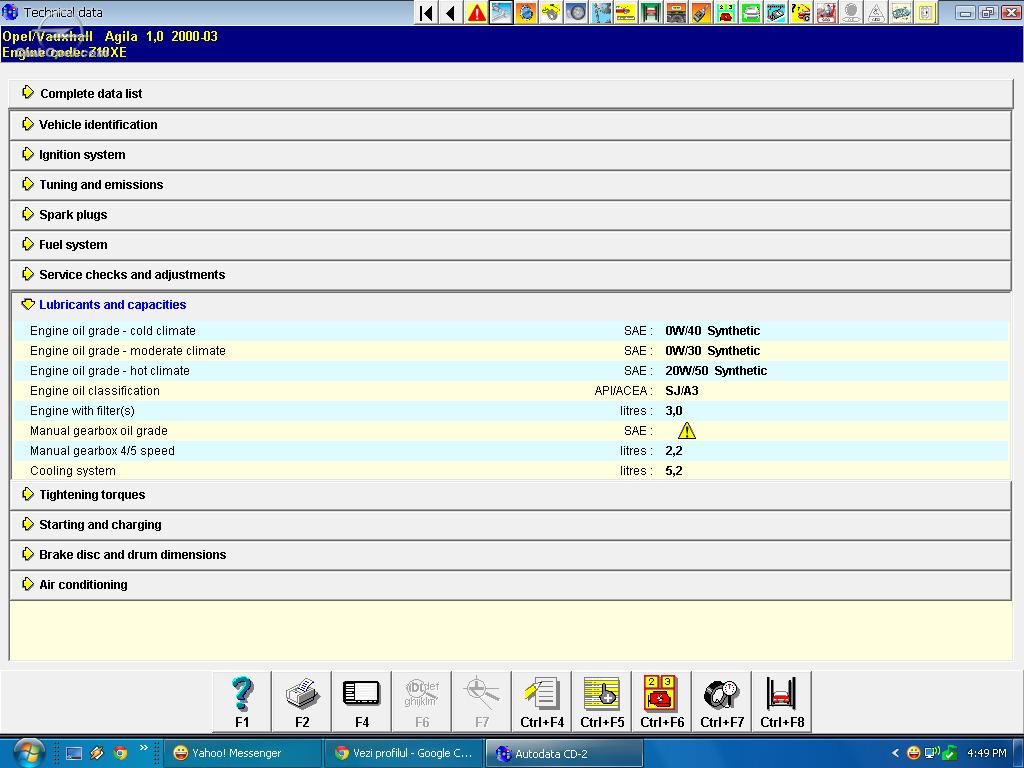1024x768 pixels.
Task: Open the Ctrl+F4 notes pencil button
Action: (542, 701)
